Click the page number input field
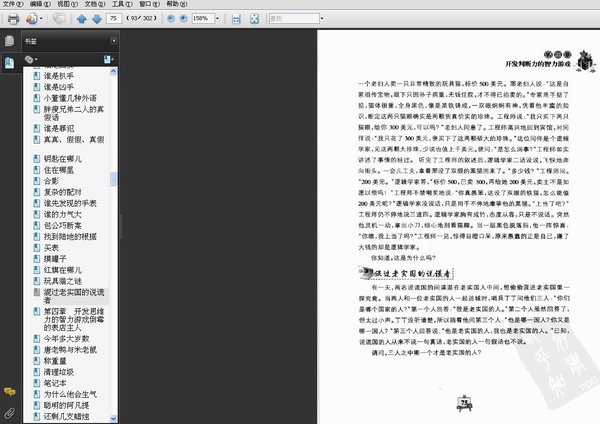The image size is (600, 424). 114,19
